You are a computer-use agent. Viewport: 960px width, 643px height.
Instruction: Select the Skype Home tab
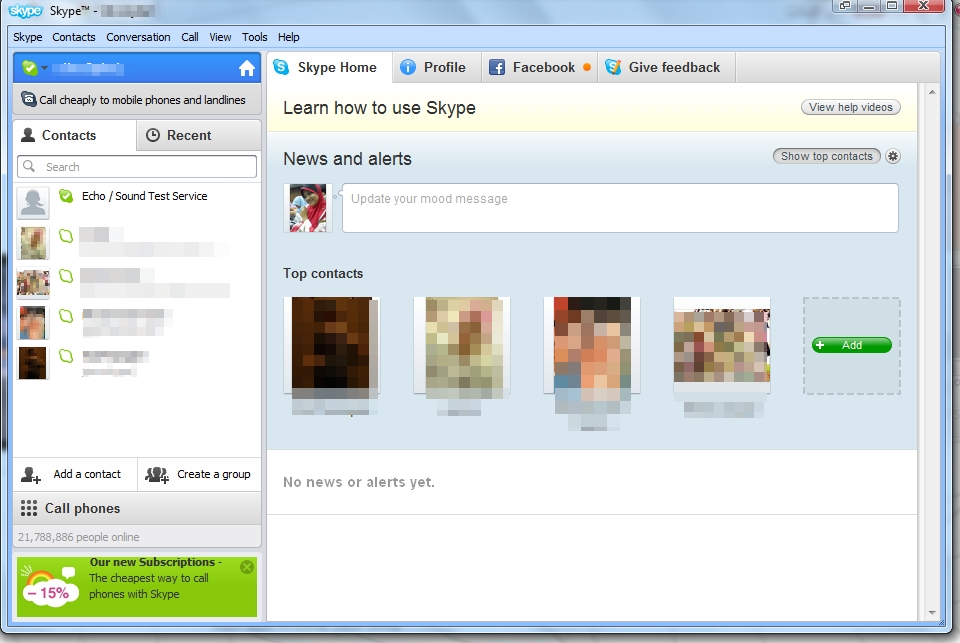[x=329, y=67]
